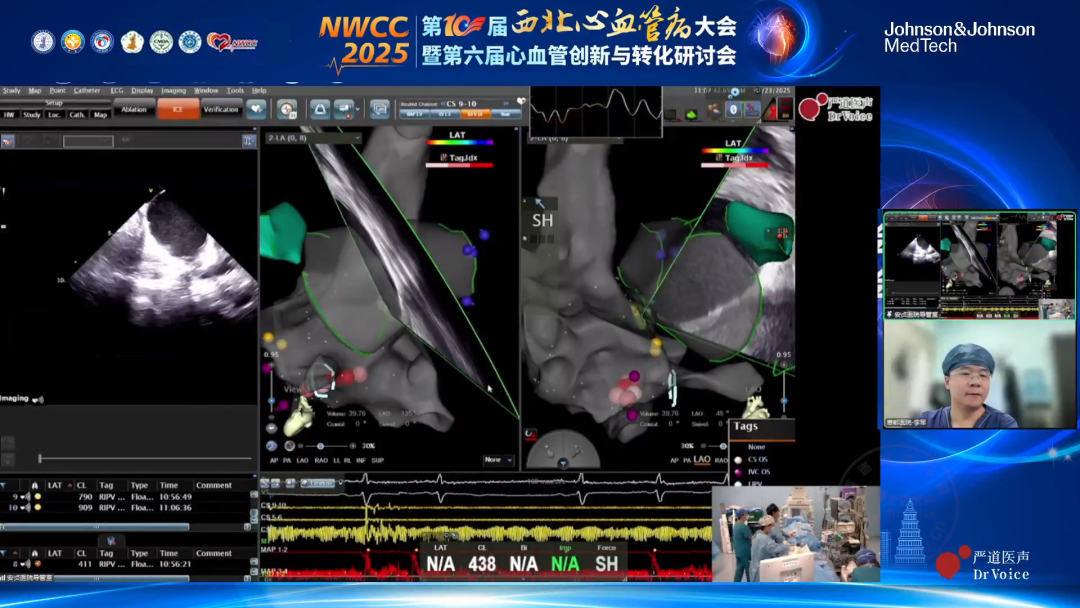Screen dimensions: 1080x608
Task: Open the Study menu
Action: 12,90
